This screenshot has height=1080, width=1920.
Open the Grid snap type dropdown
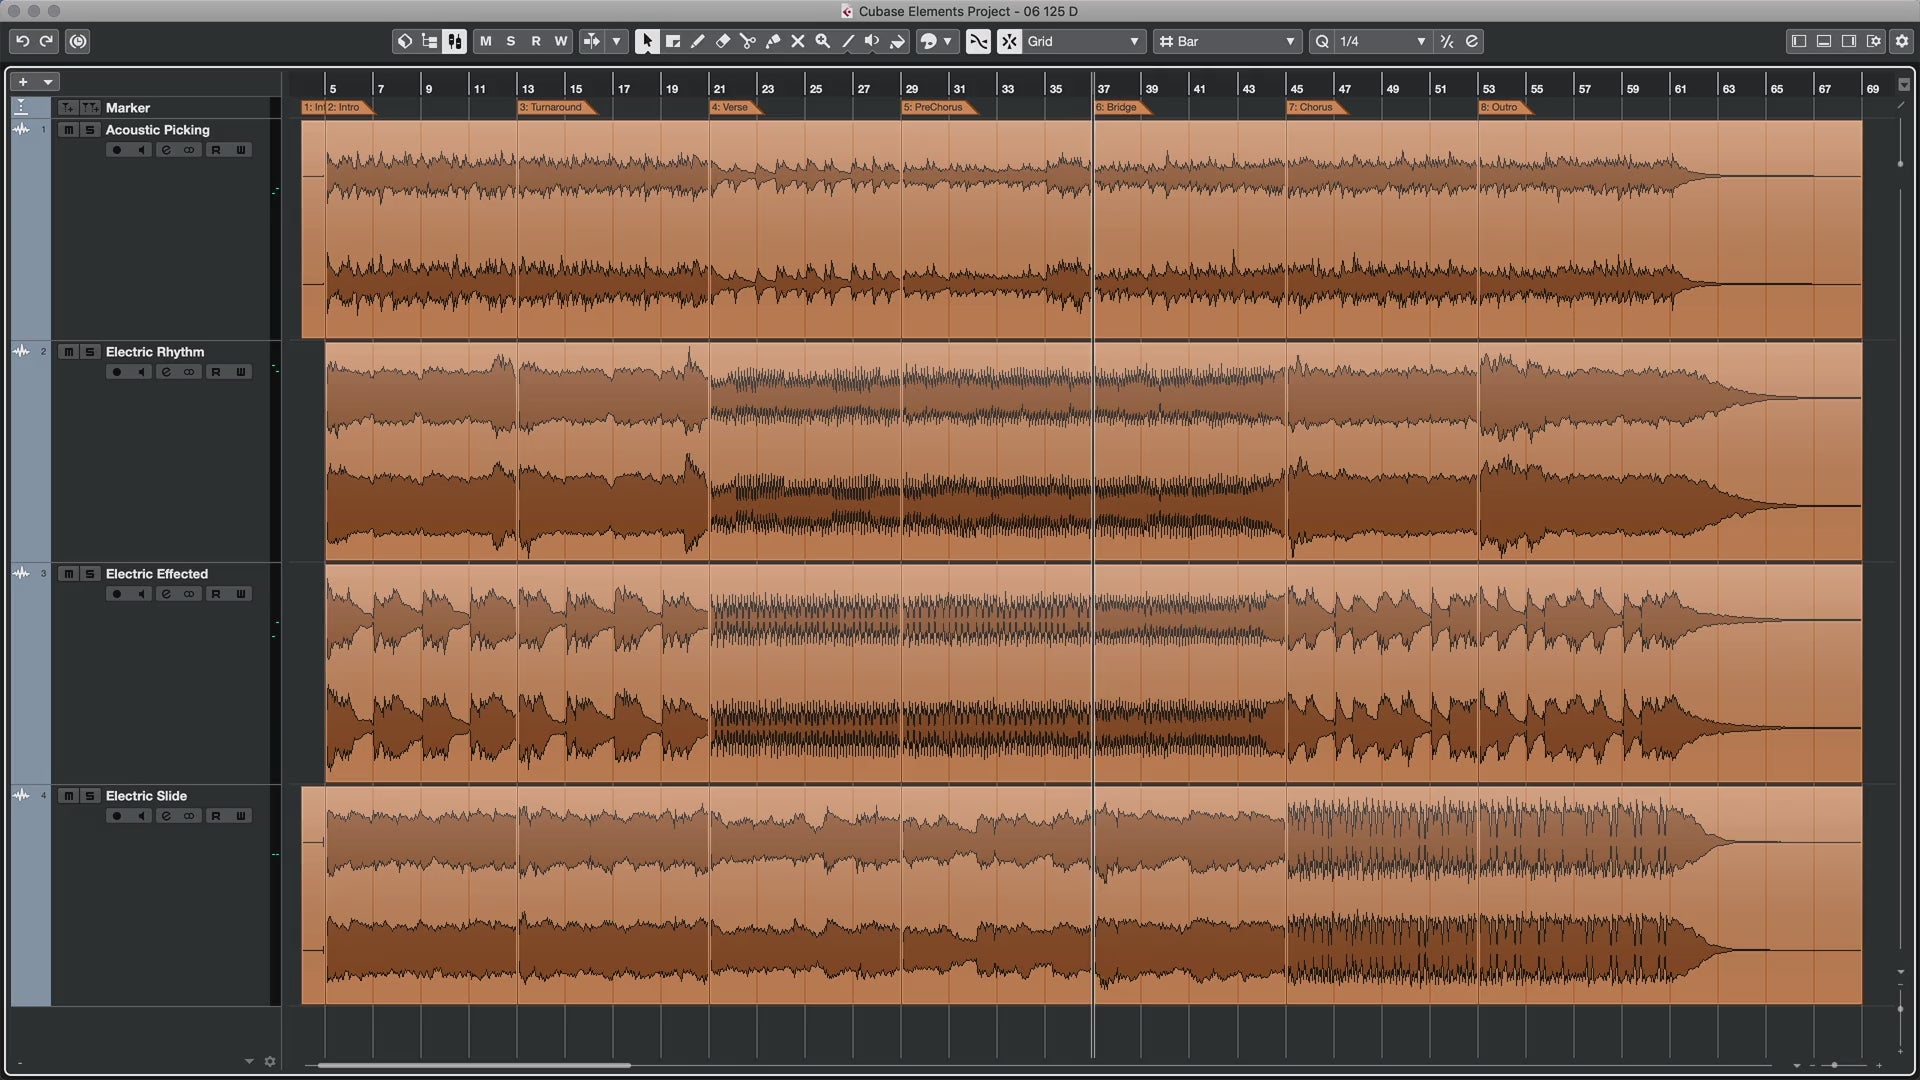click(x=1083, y=41)
